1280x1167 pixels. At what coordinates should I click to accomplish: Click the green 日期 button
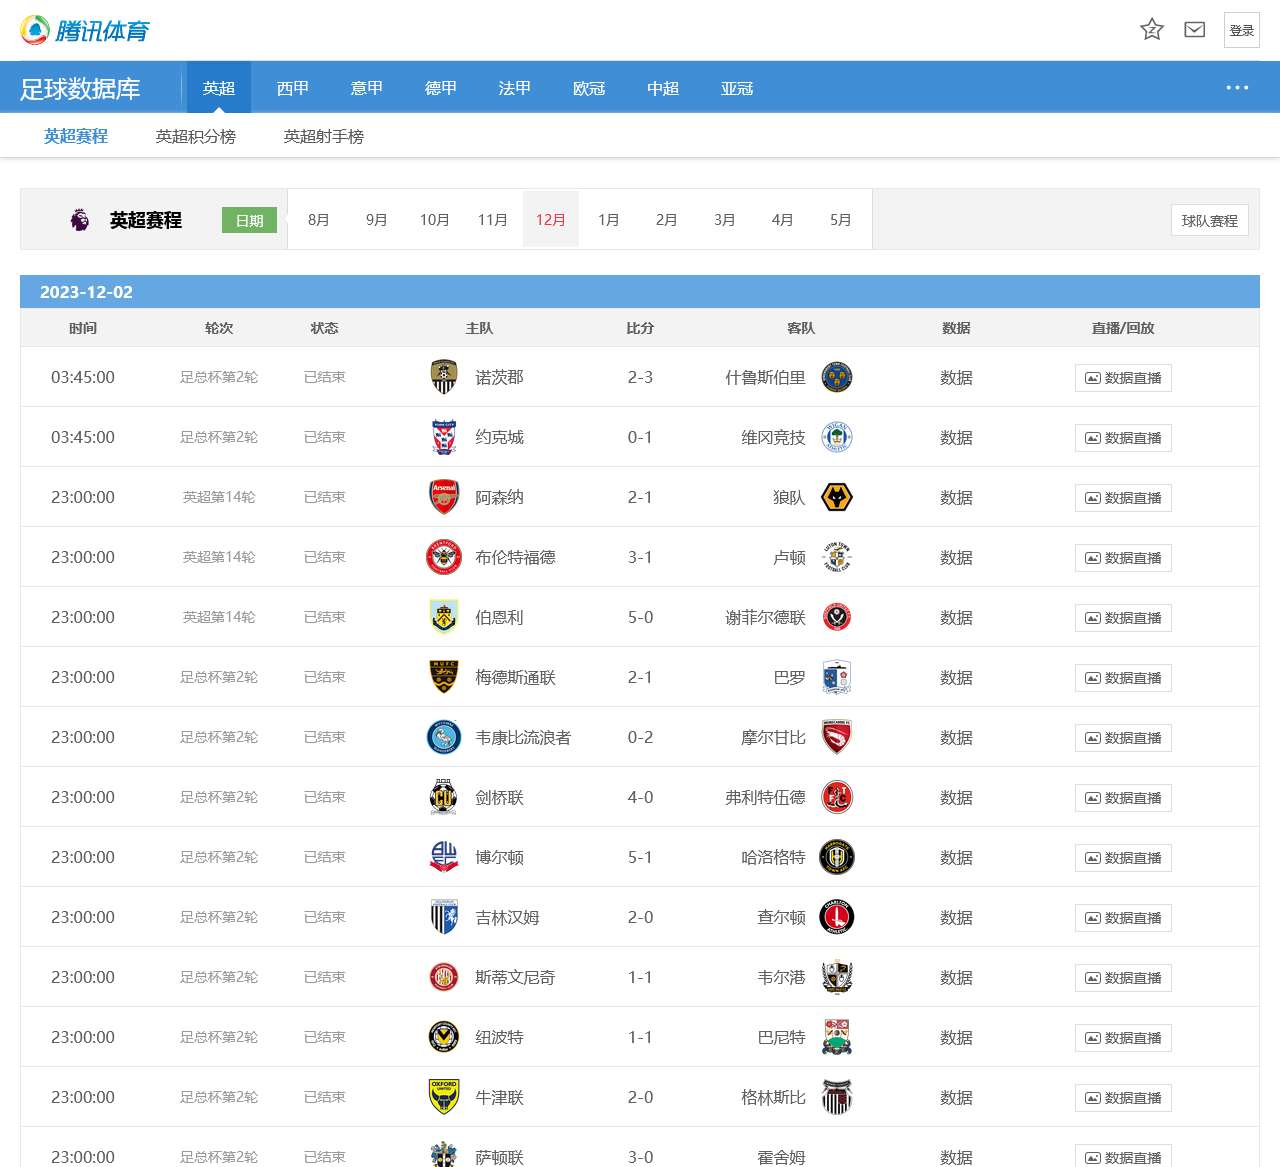249,220
